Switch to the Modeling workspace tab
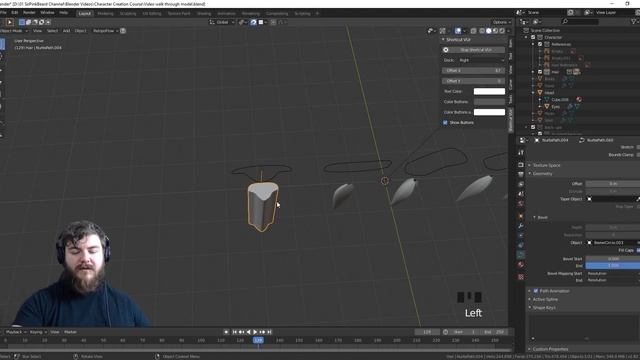This screenshot has width=640, height=360. (105, 13)
